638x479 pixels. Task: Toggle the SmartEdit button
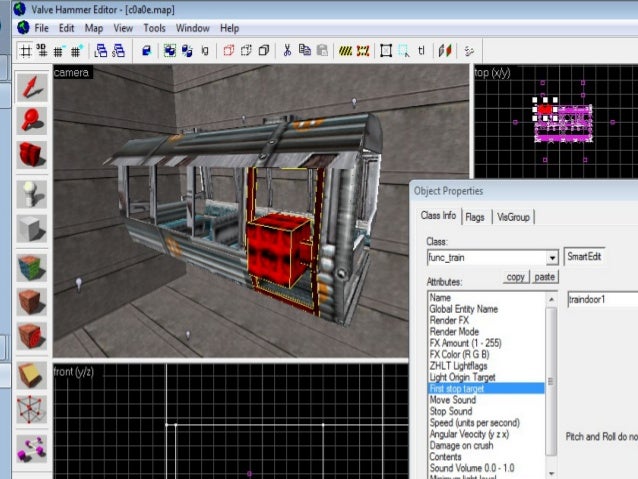click(x=584, y=257)
